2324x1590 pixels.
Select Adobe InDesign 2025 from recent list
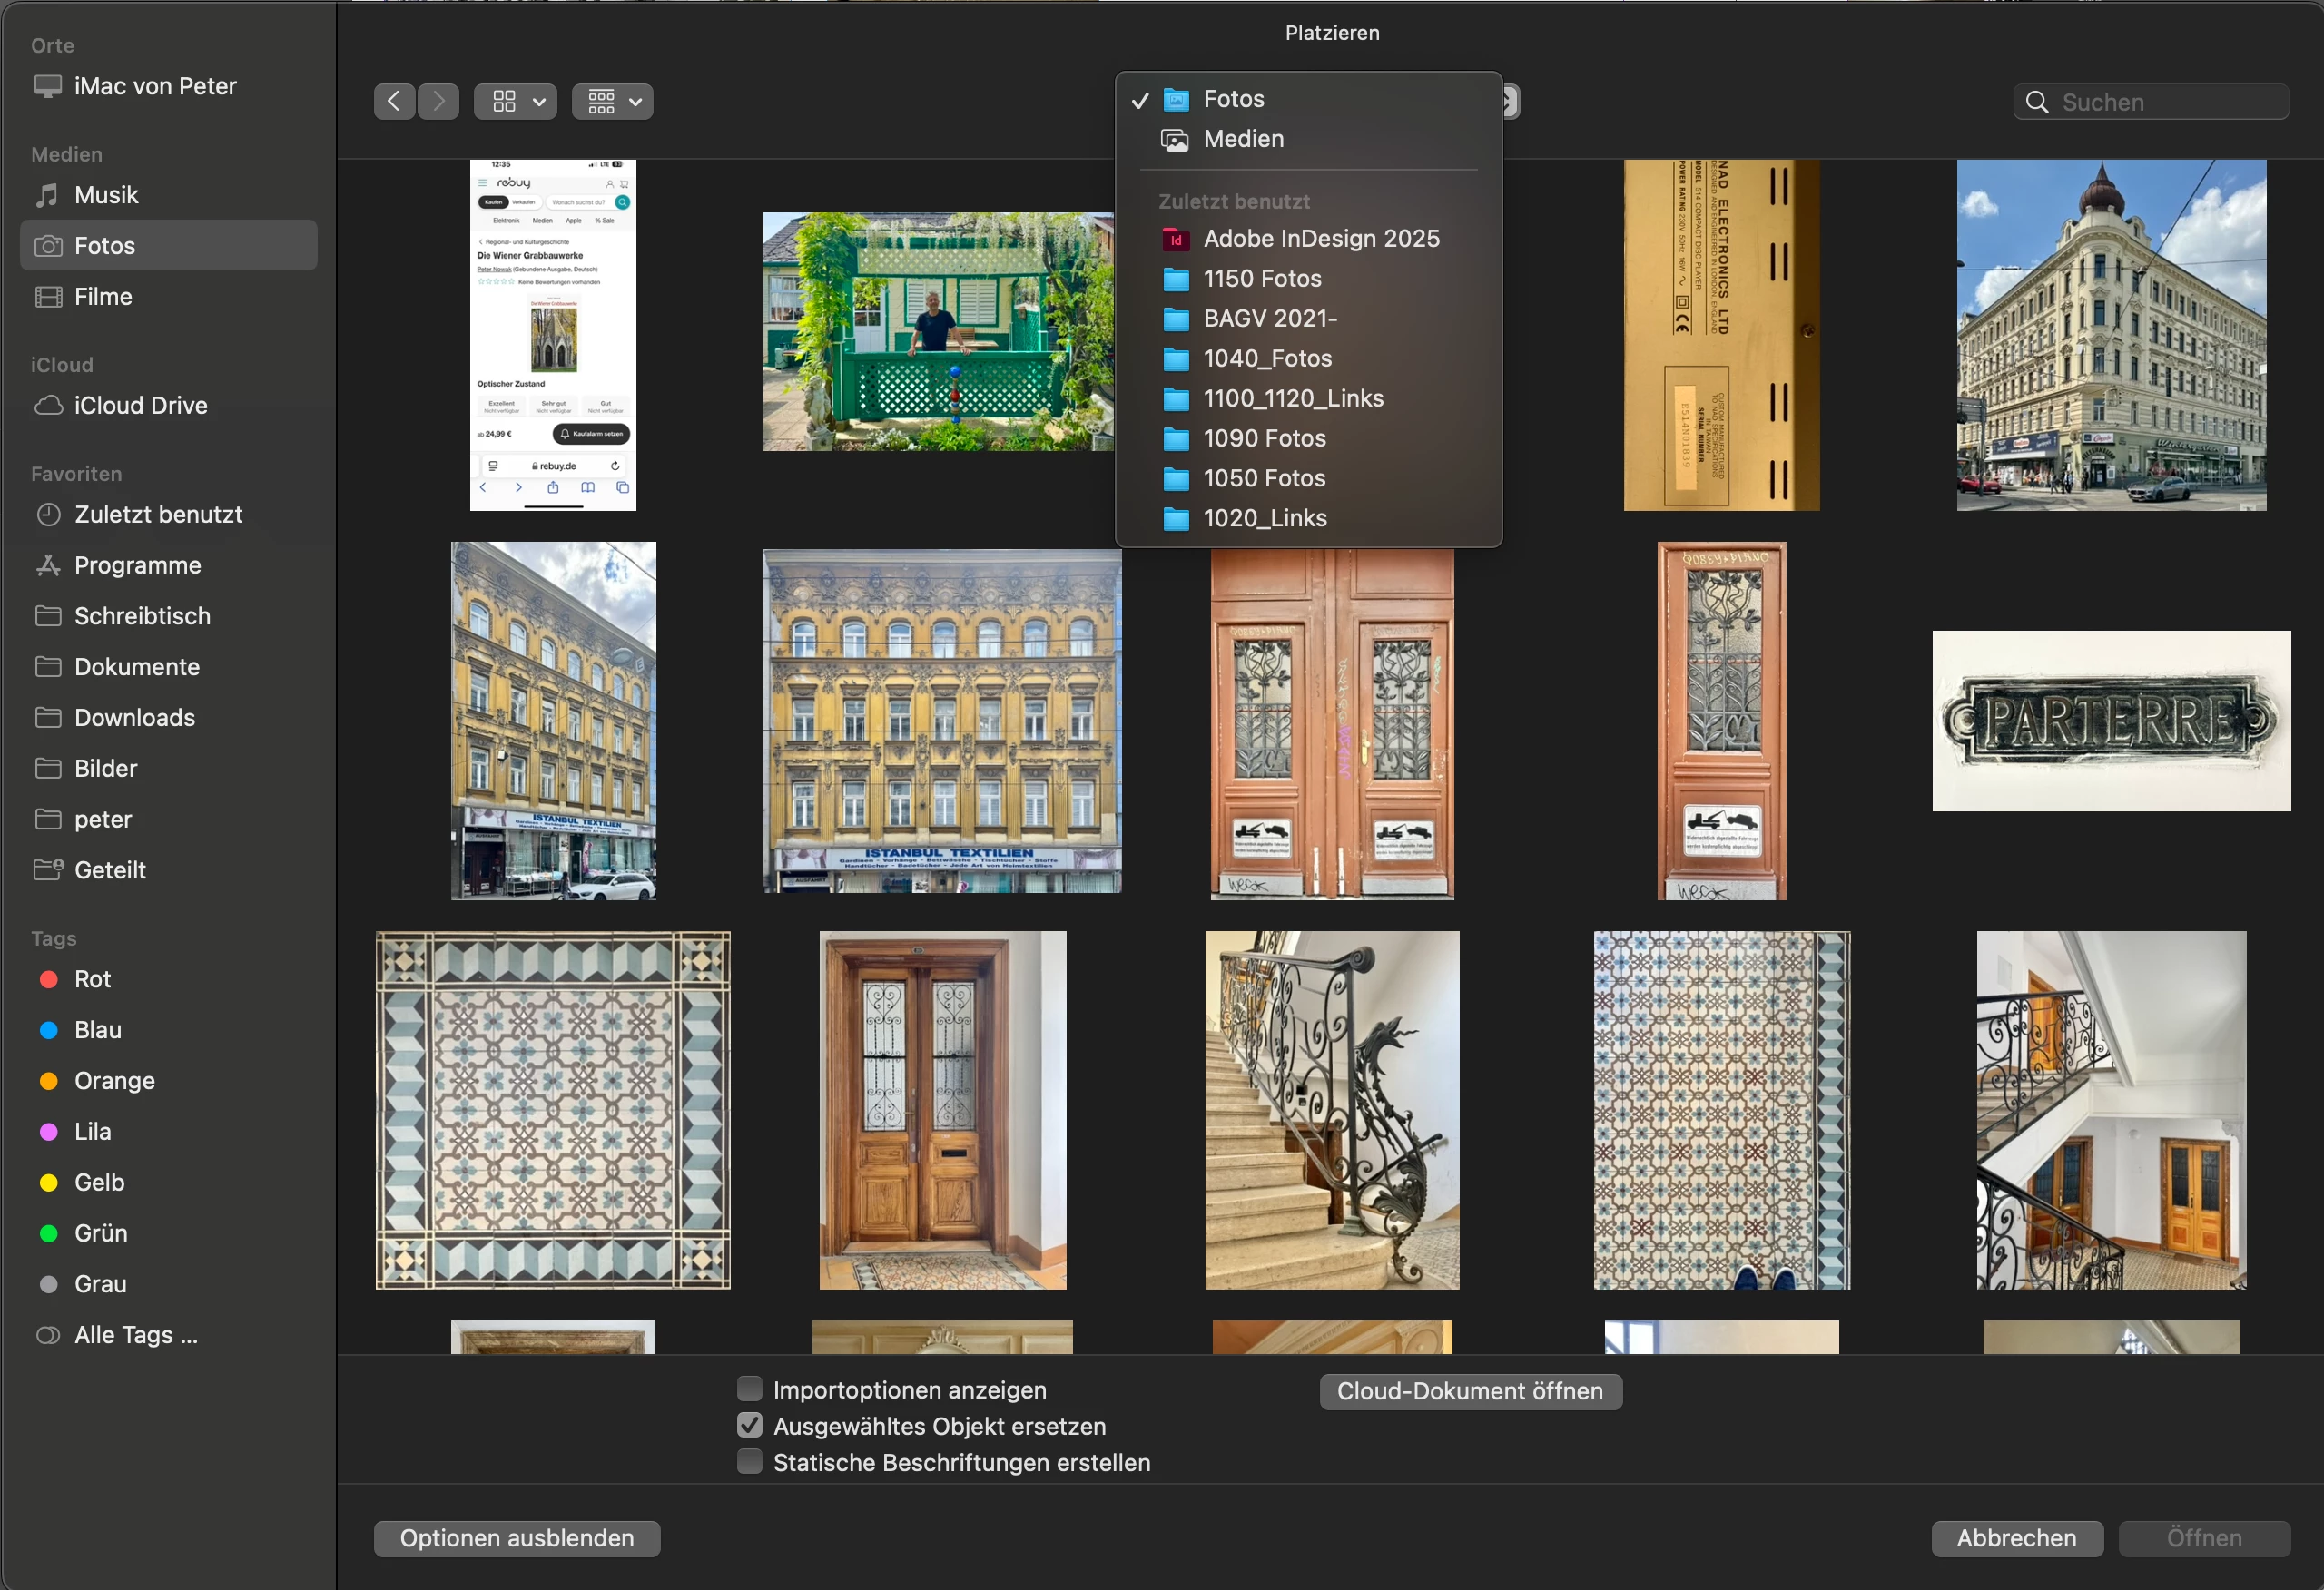click(x=1320, y=238)
